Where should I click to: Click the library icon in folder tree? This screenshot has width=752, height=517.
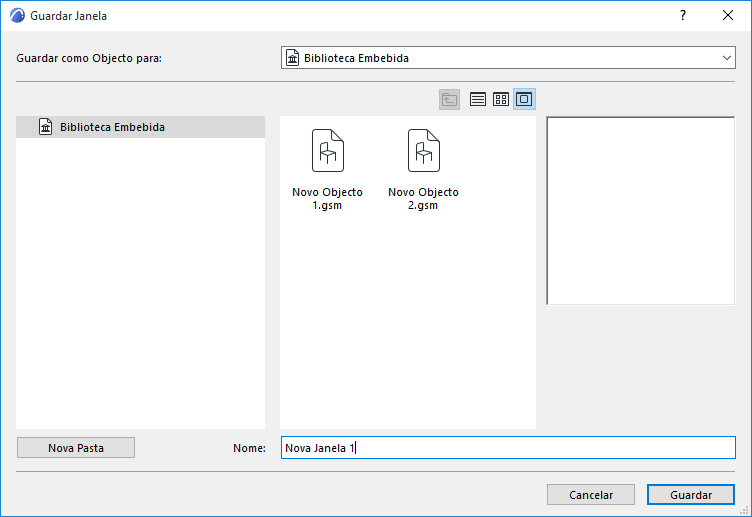46,127
